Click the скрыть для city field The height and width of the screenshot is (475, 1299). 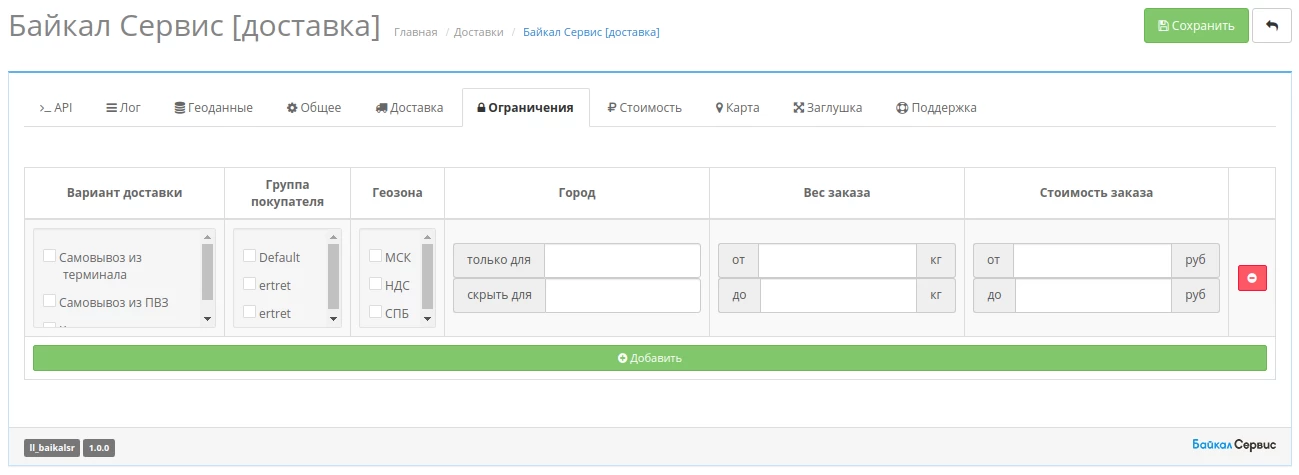click(x=622, y=295)
